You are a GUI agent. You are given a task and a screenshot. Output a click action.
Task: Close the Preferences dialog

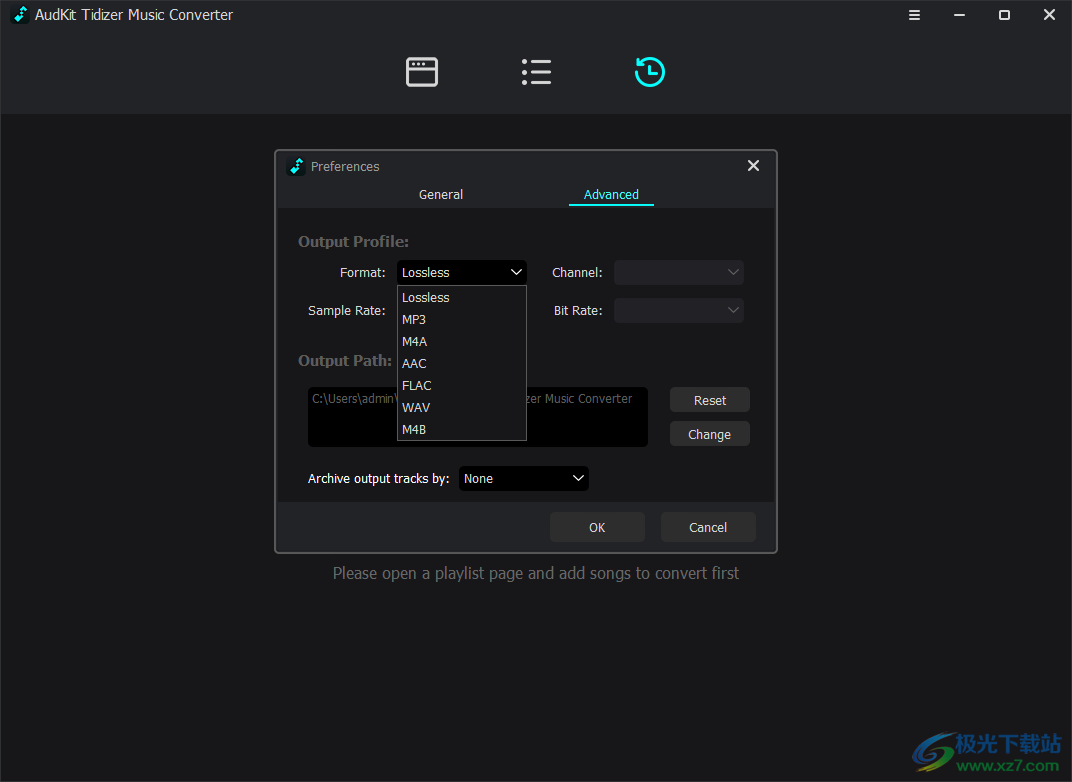(753, 165)
